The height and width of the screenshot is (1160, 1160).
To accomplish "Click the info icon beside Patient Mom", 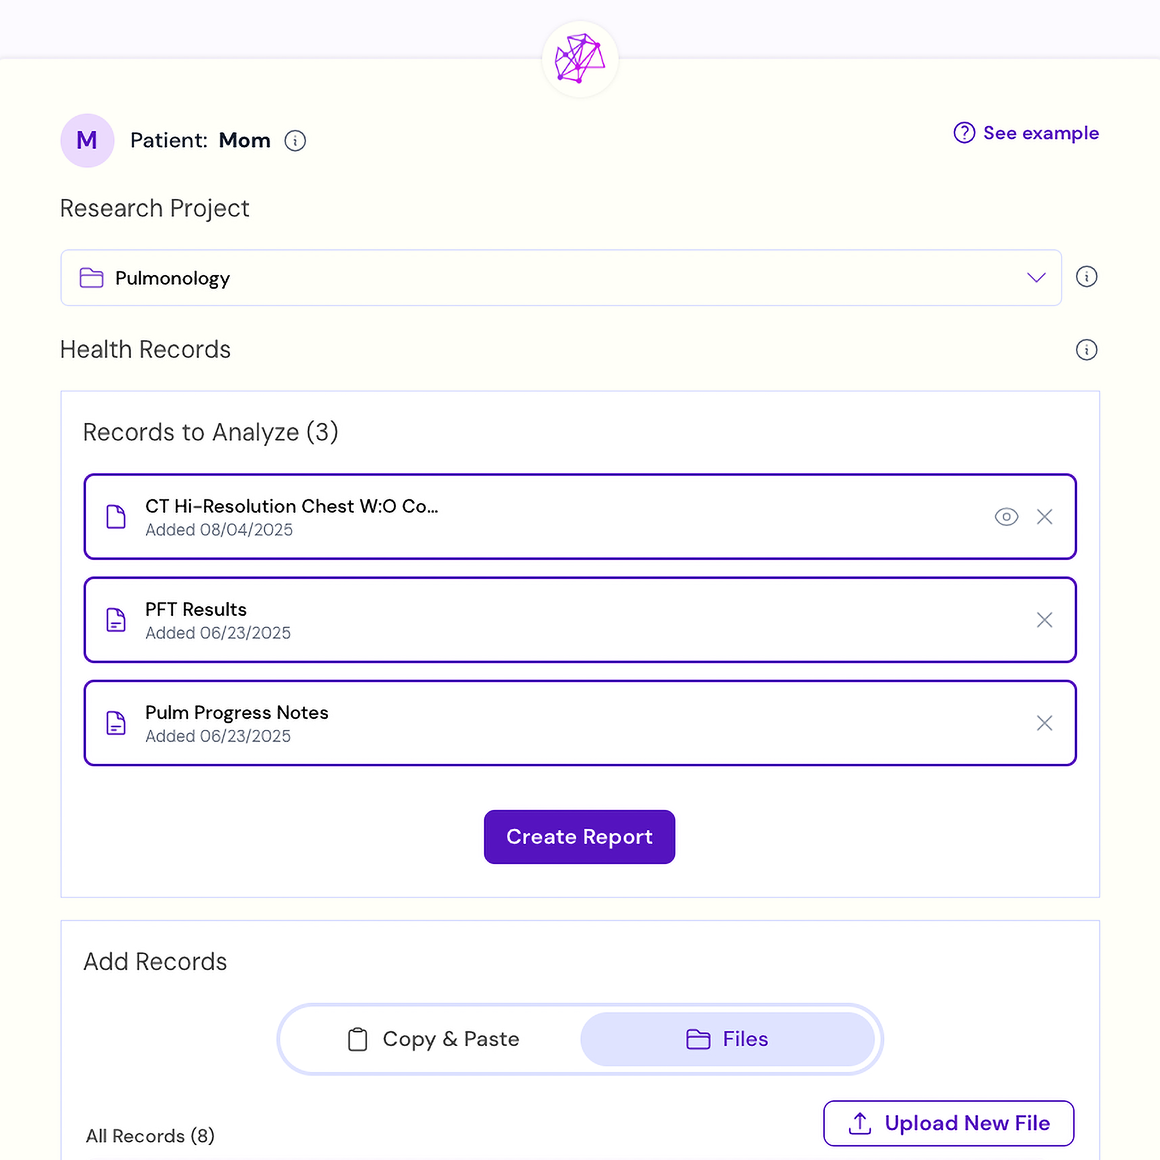I will click(x=295, y=140).
